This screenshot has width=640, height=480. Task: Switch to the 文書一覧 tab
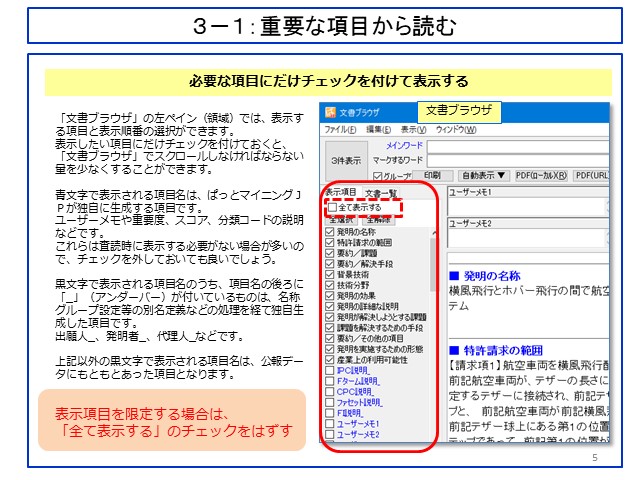[x=380, y=193]
